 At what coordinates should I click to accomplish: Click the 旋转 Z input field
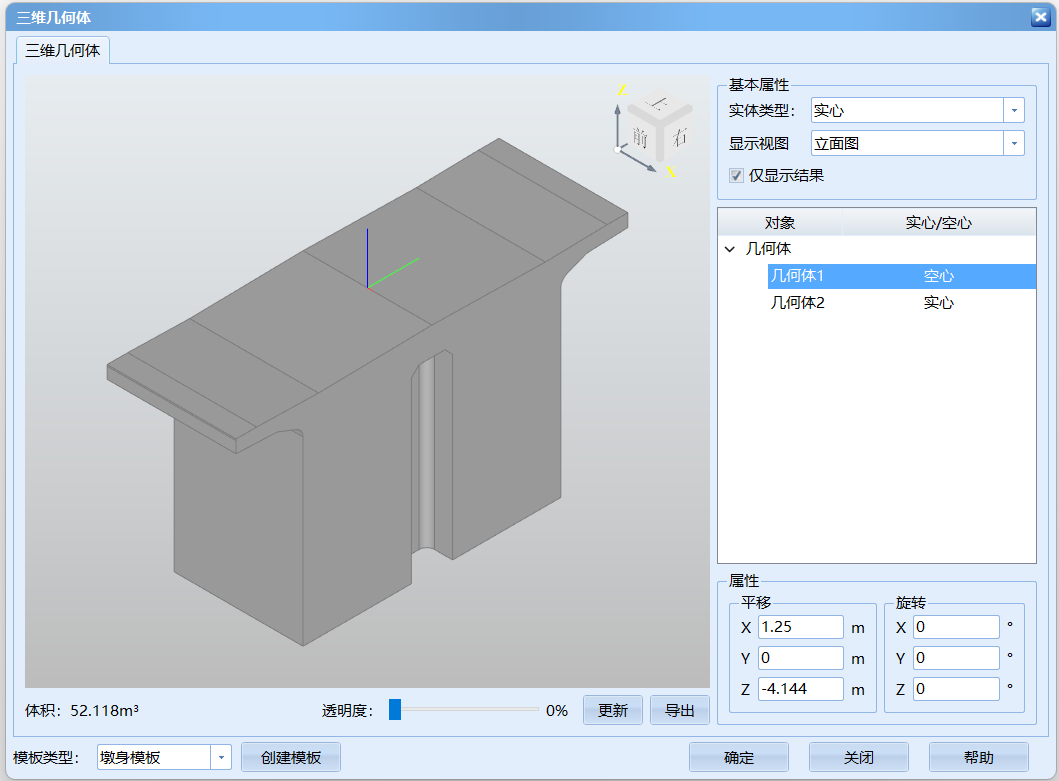click(x=955, y=688)
